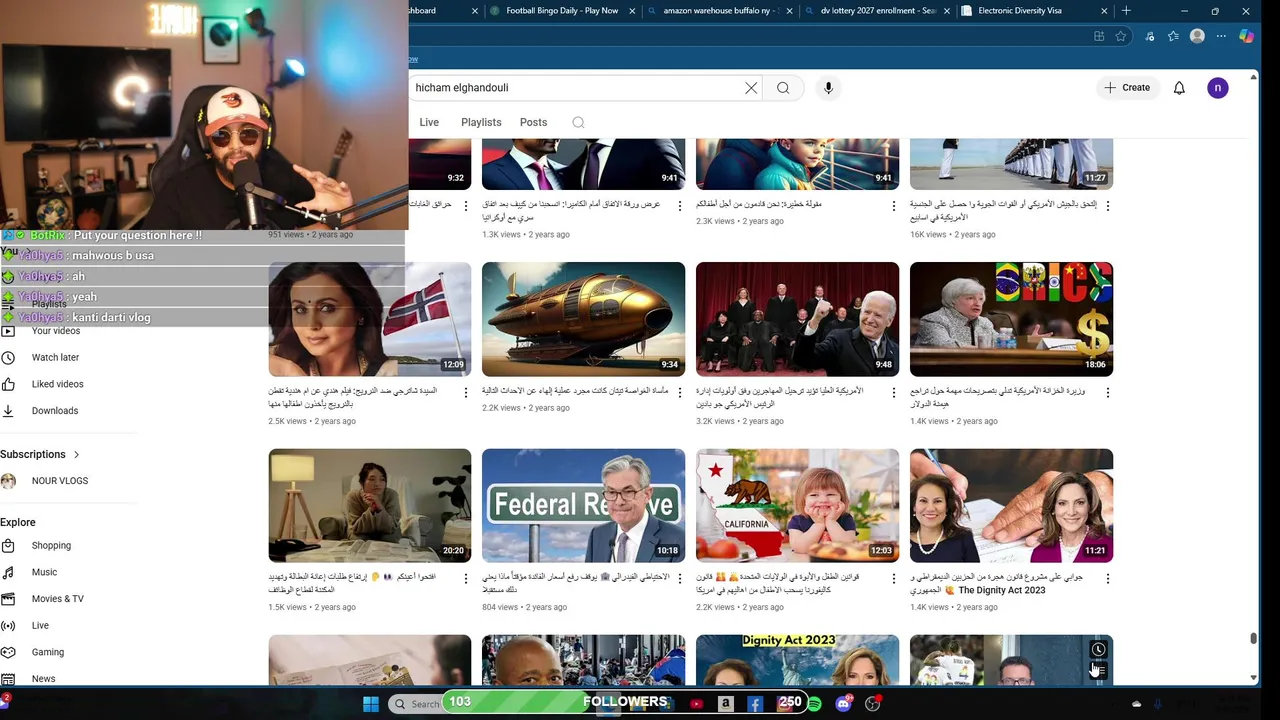Open the three-dot menu of the top-row 9:41 child video
The width and height of the screenshot is (1280, 720).
893,206
